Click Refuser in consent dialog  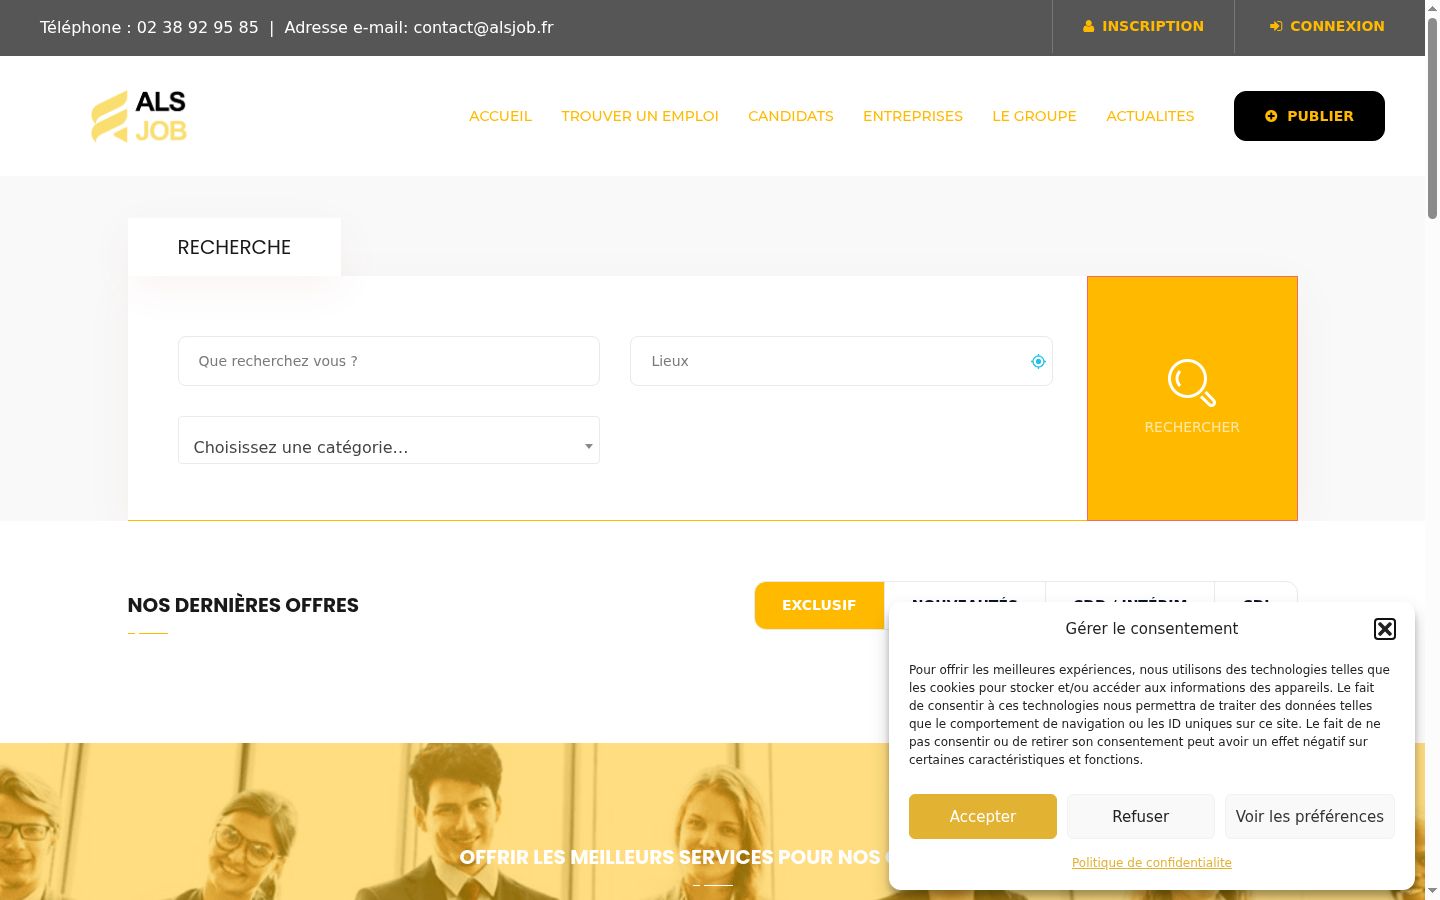pyautogui.click(x=1141, y=816)
